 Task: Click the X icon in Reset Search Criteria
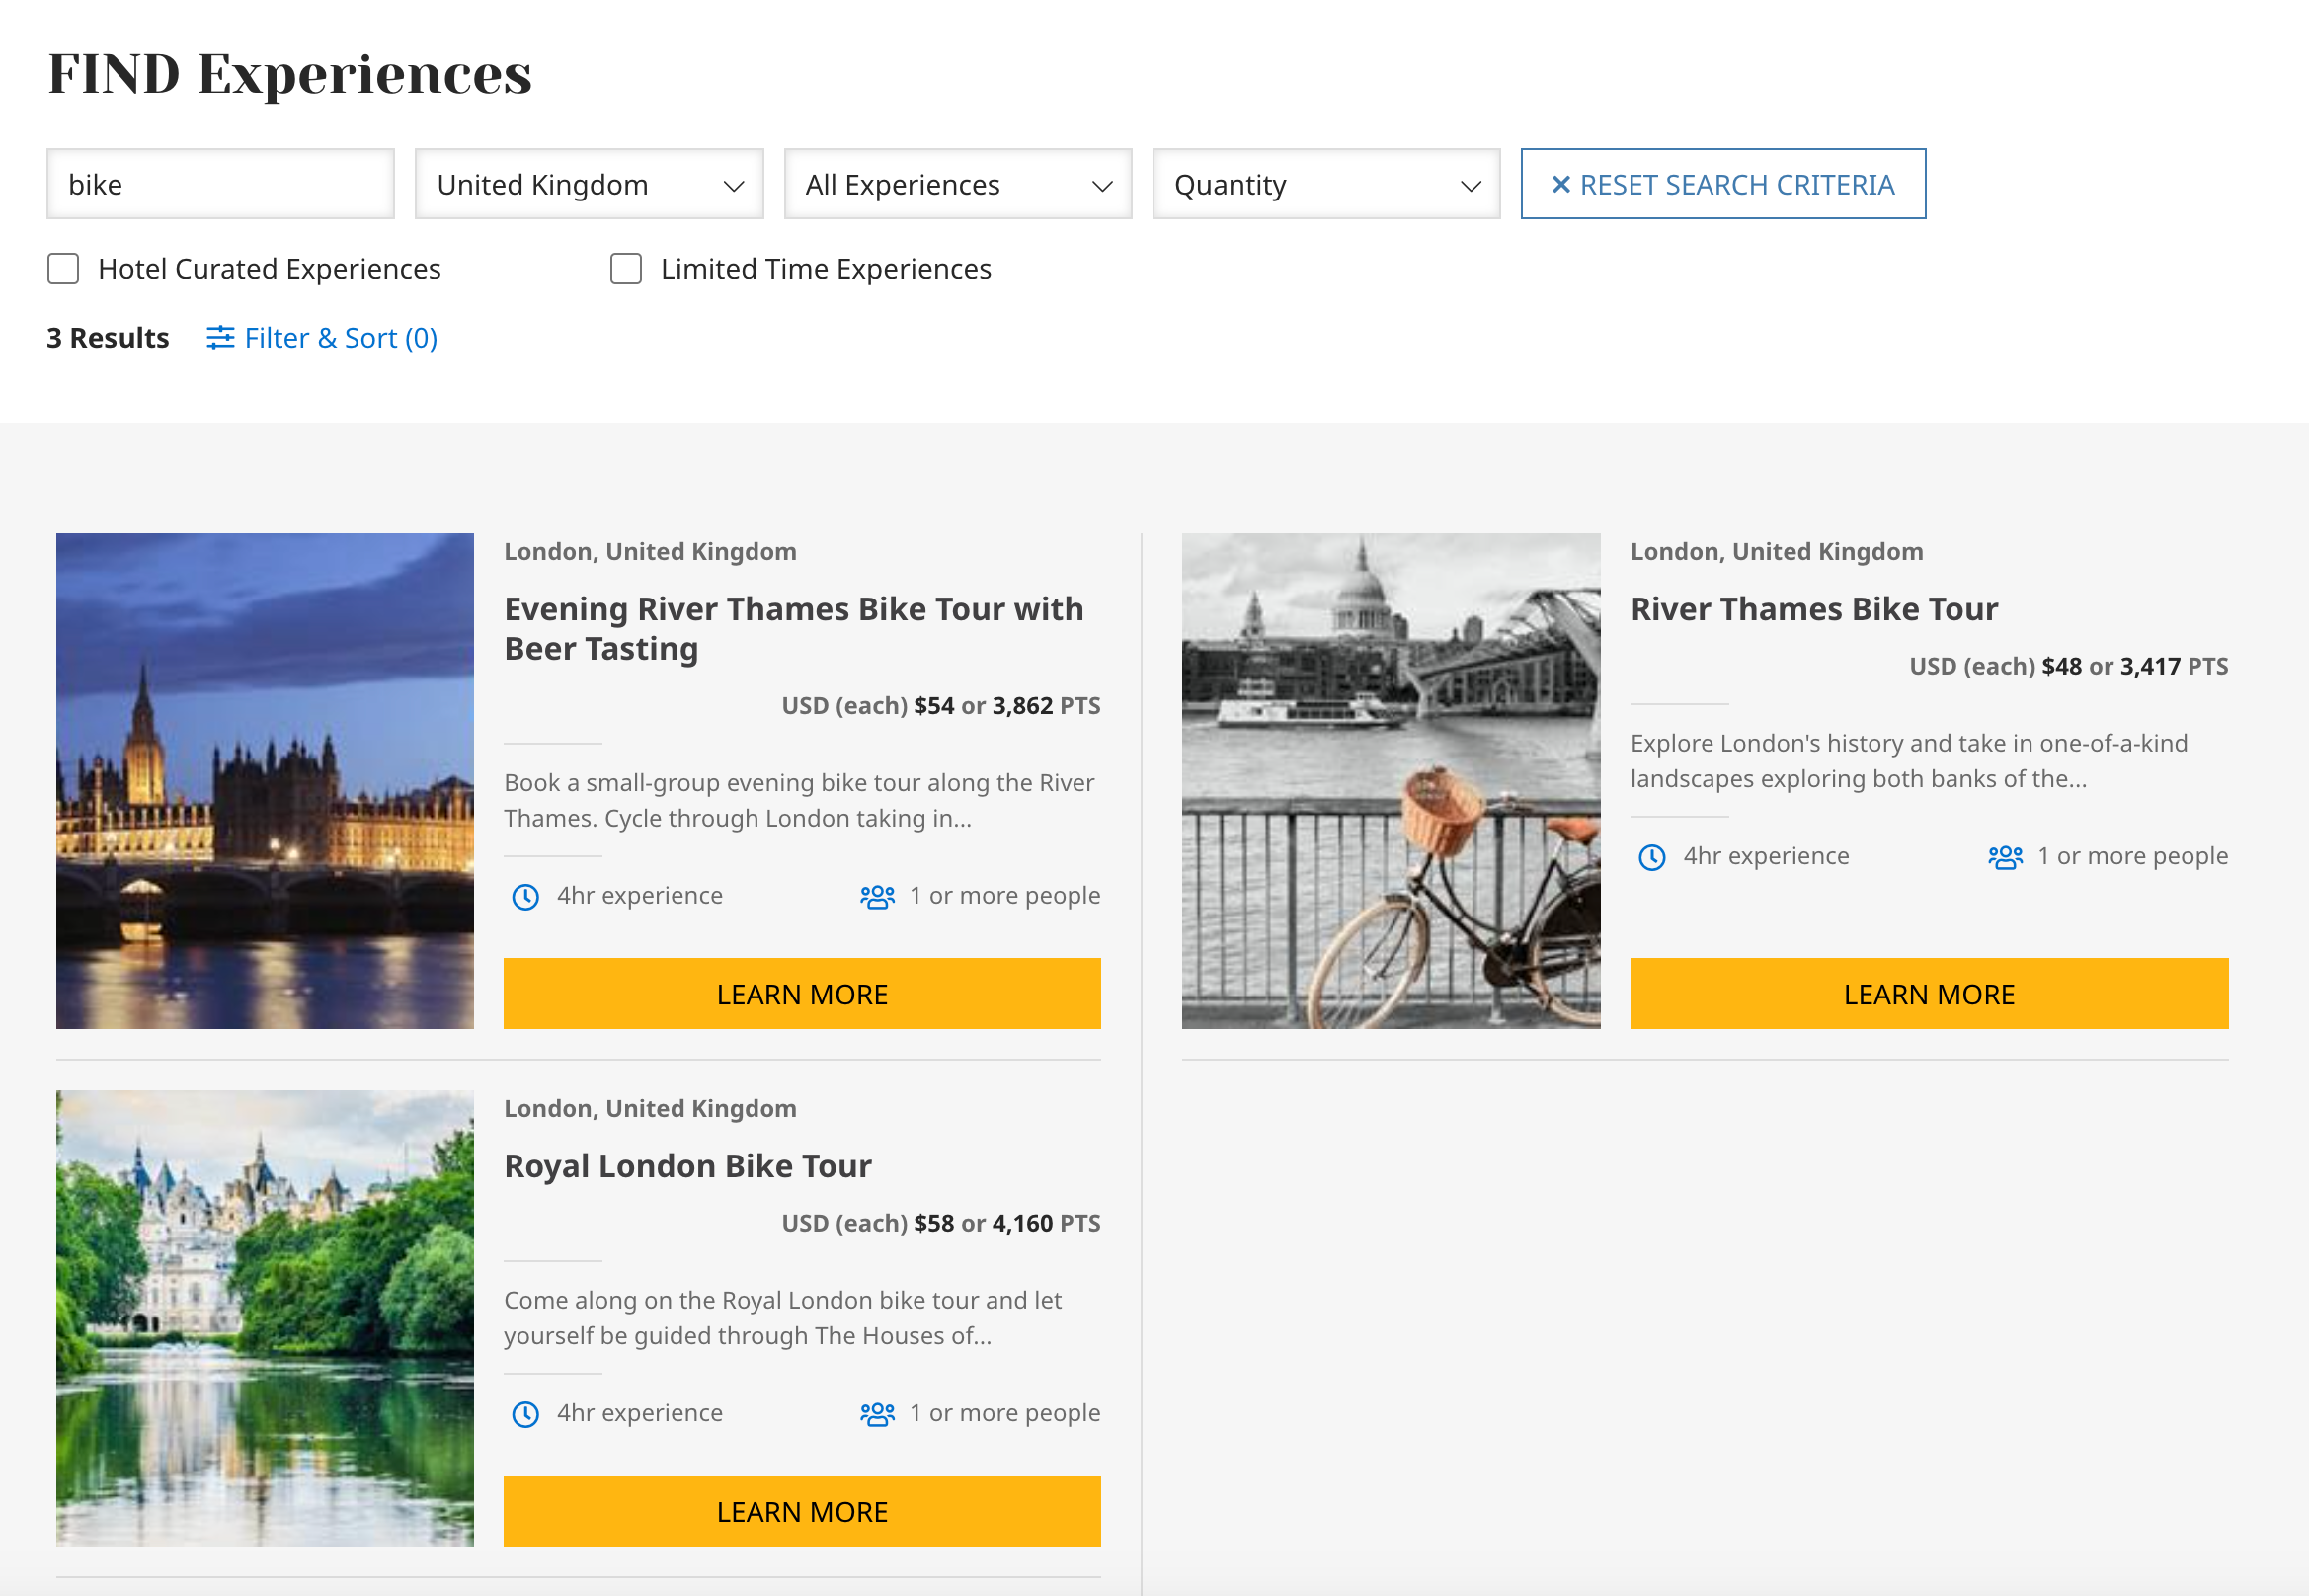(1560, 185)
